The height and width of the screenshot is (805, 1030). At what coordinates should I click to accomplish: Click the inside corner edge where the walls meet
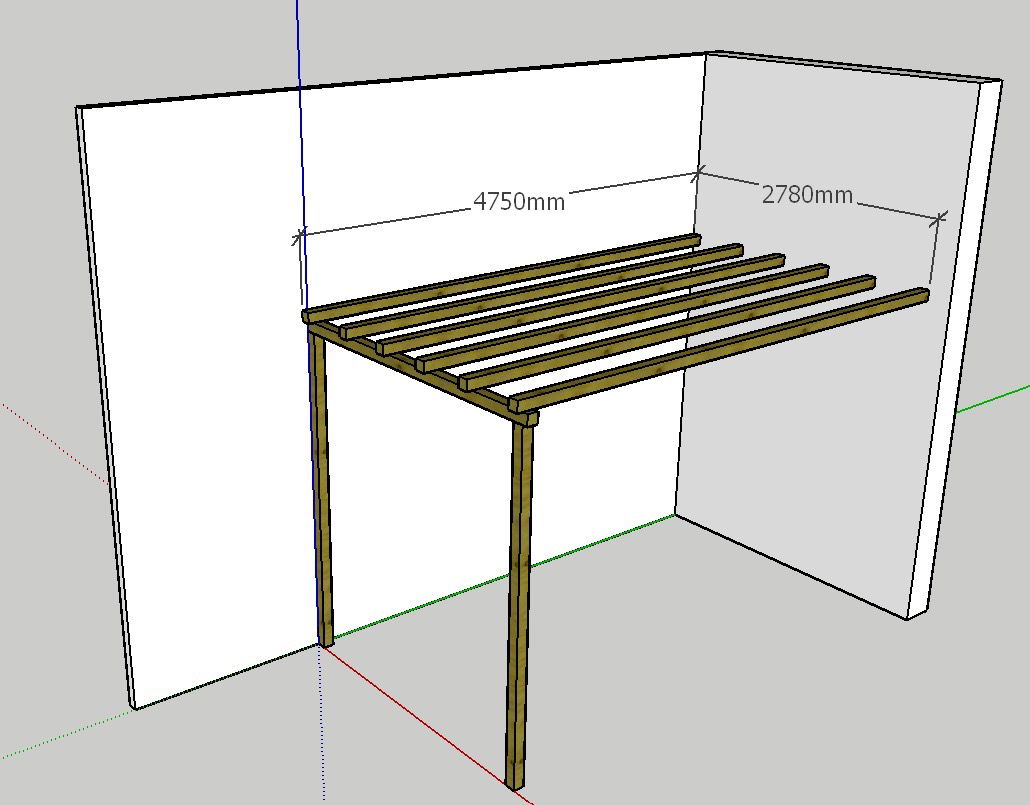(x=688, y=350)
